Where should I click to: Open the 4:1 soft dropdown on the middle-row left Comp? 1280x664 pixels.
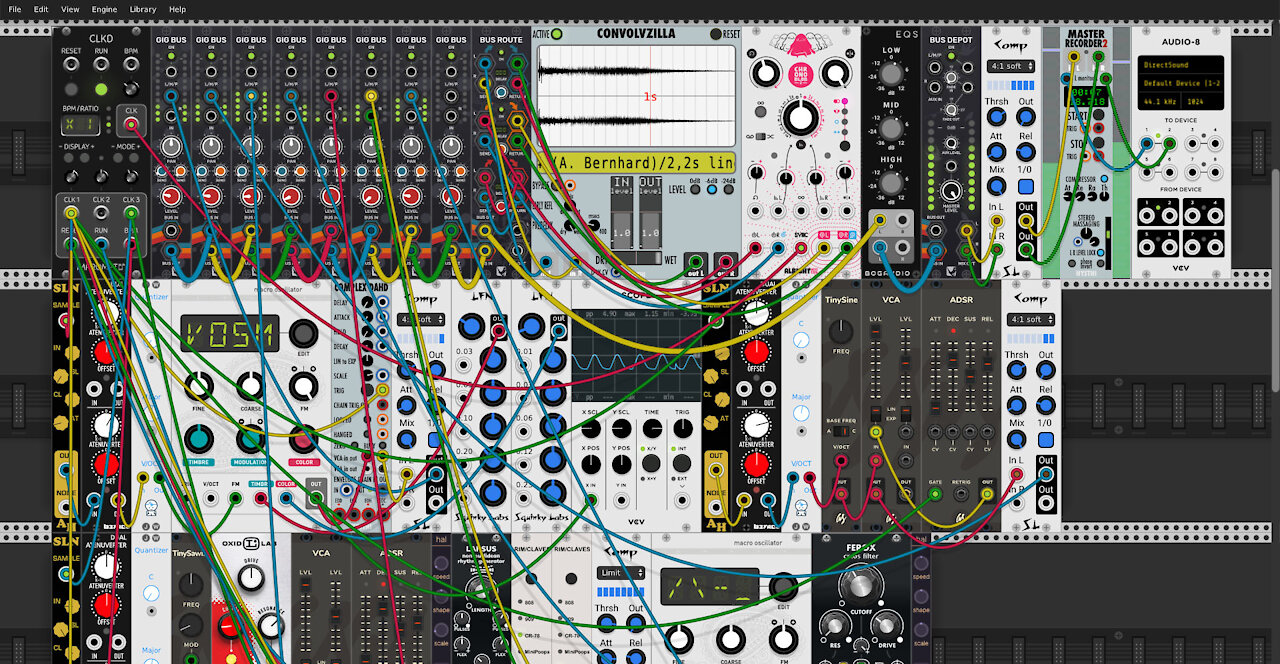point(420,319)
